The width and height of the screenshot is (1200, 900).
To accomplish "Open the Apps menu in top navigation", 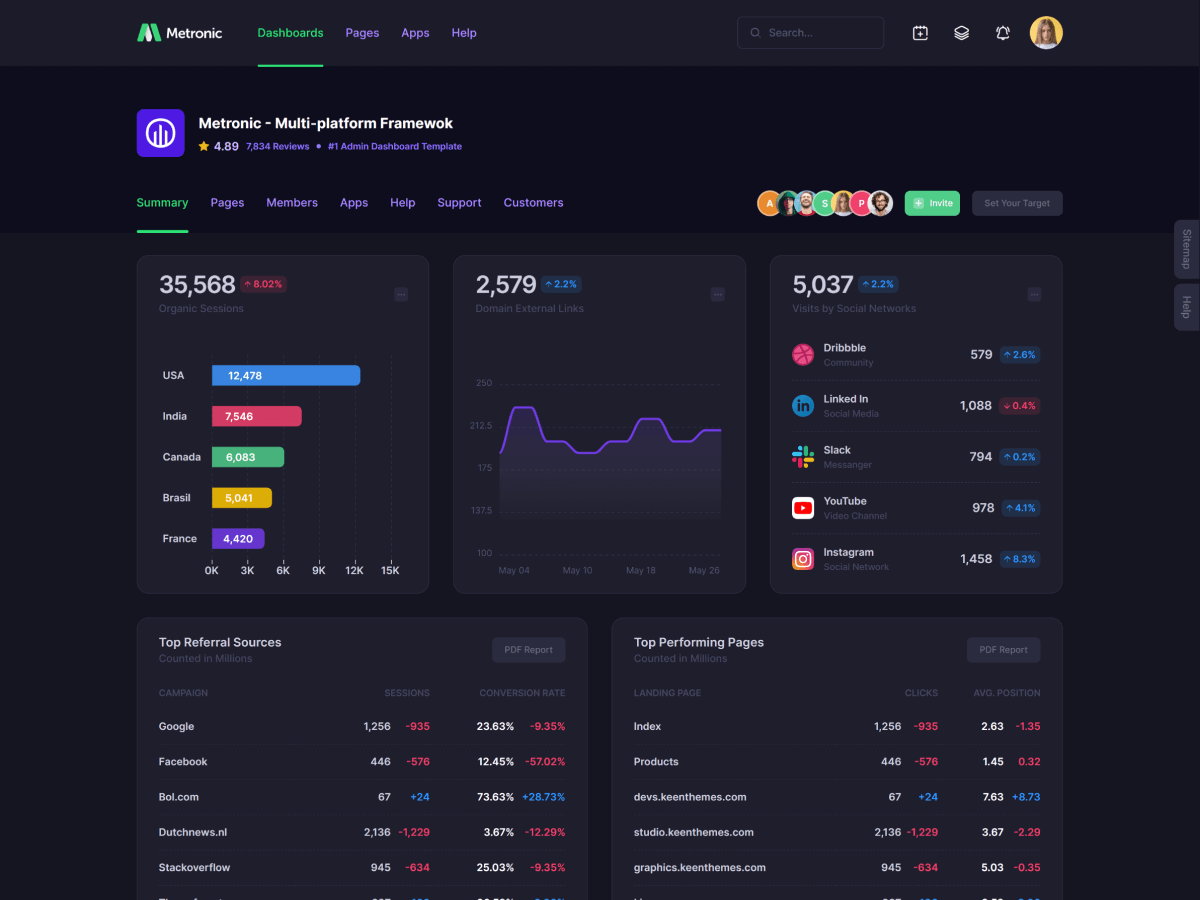I will point(415,33).
